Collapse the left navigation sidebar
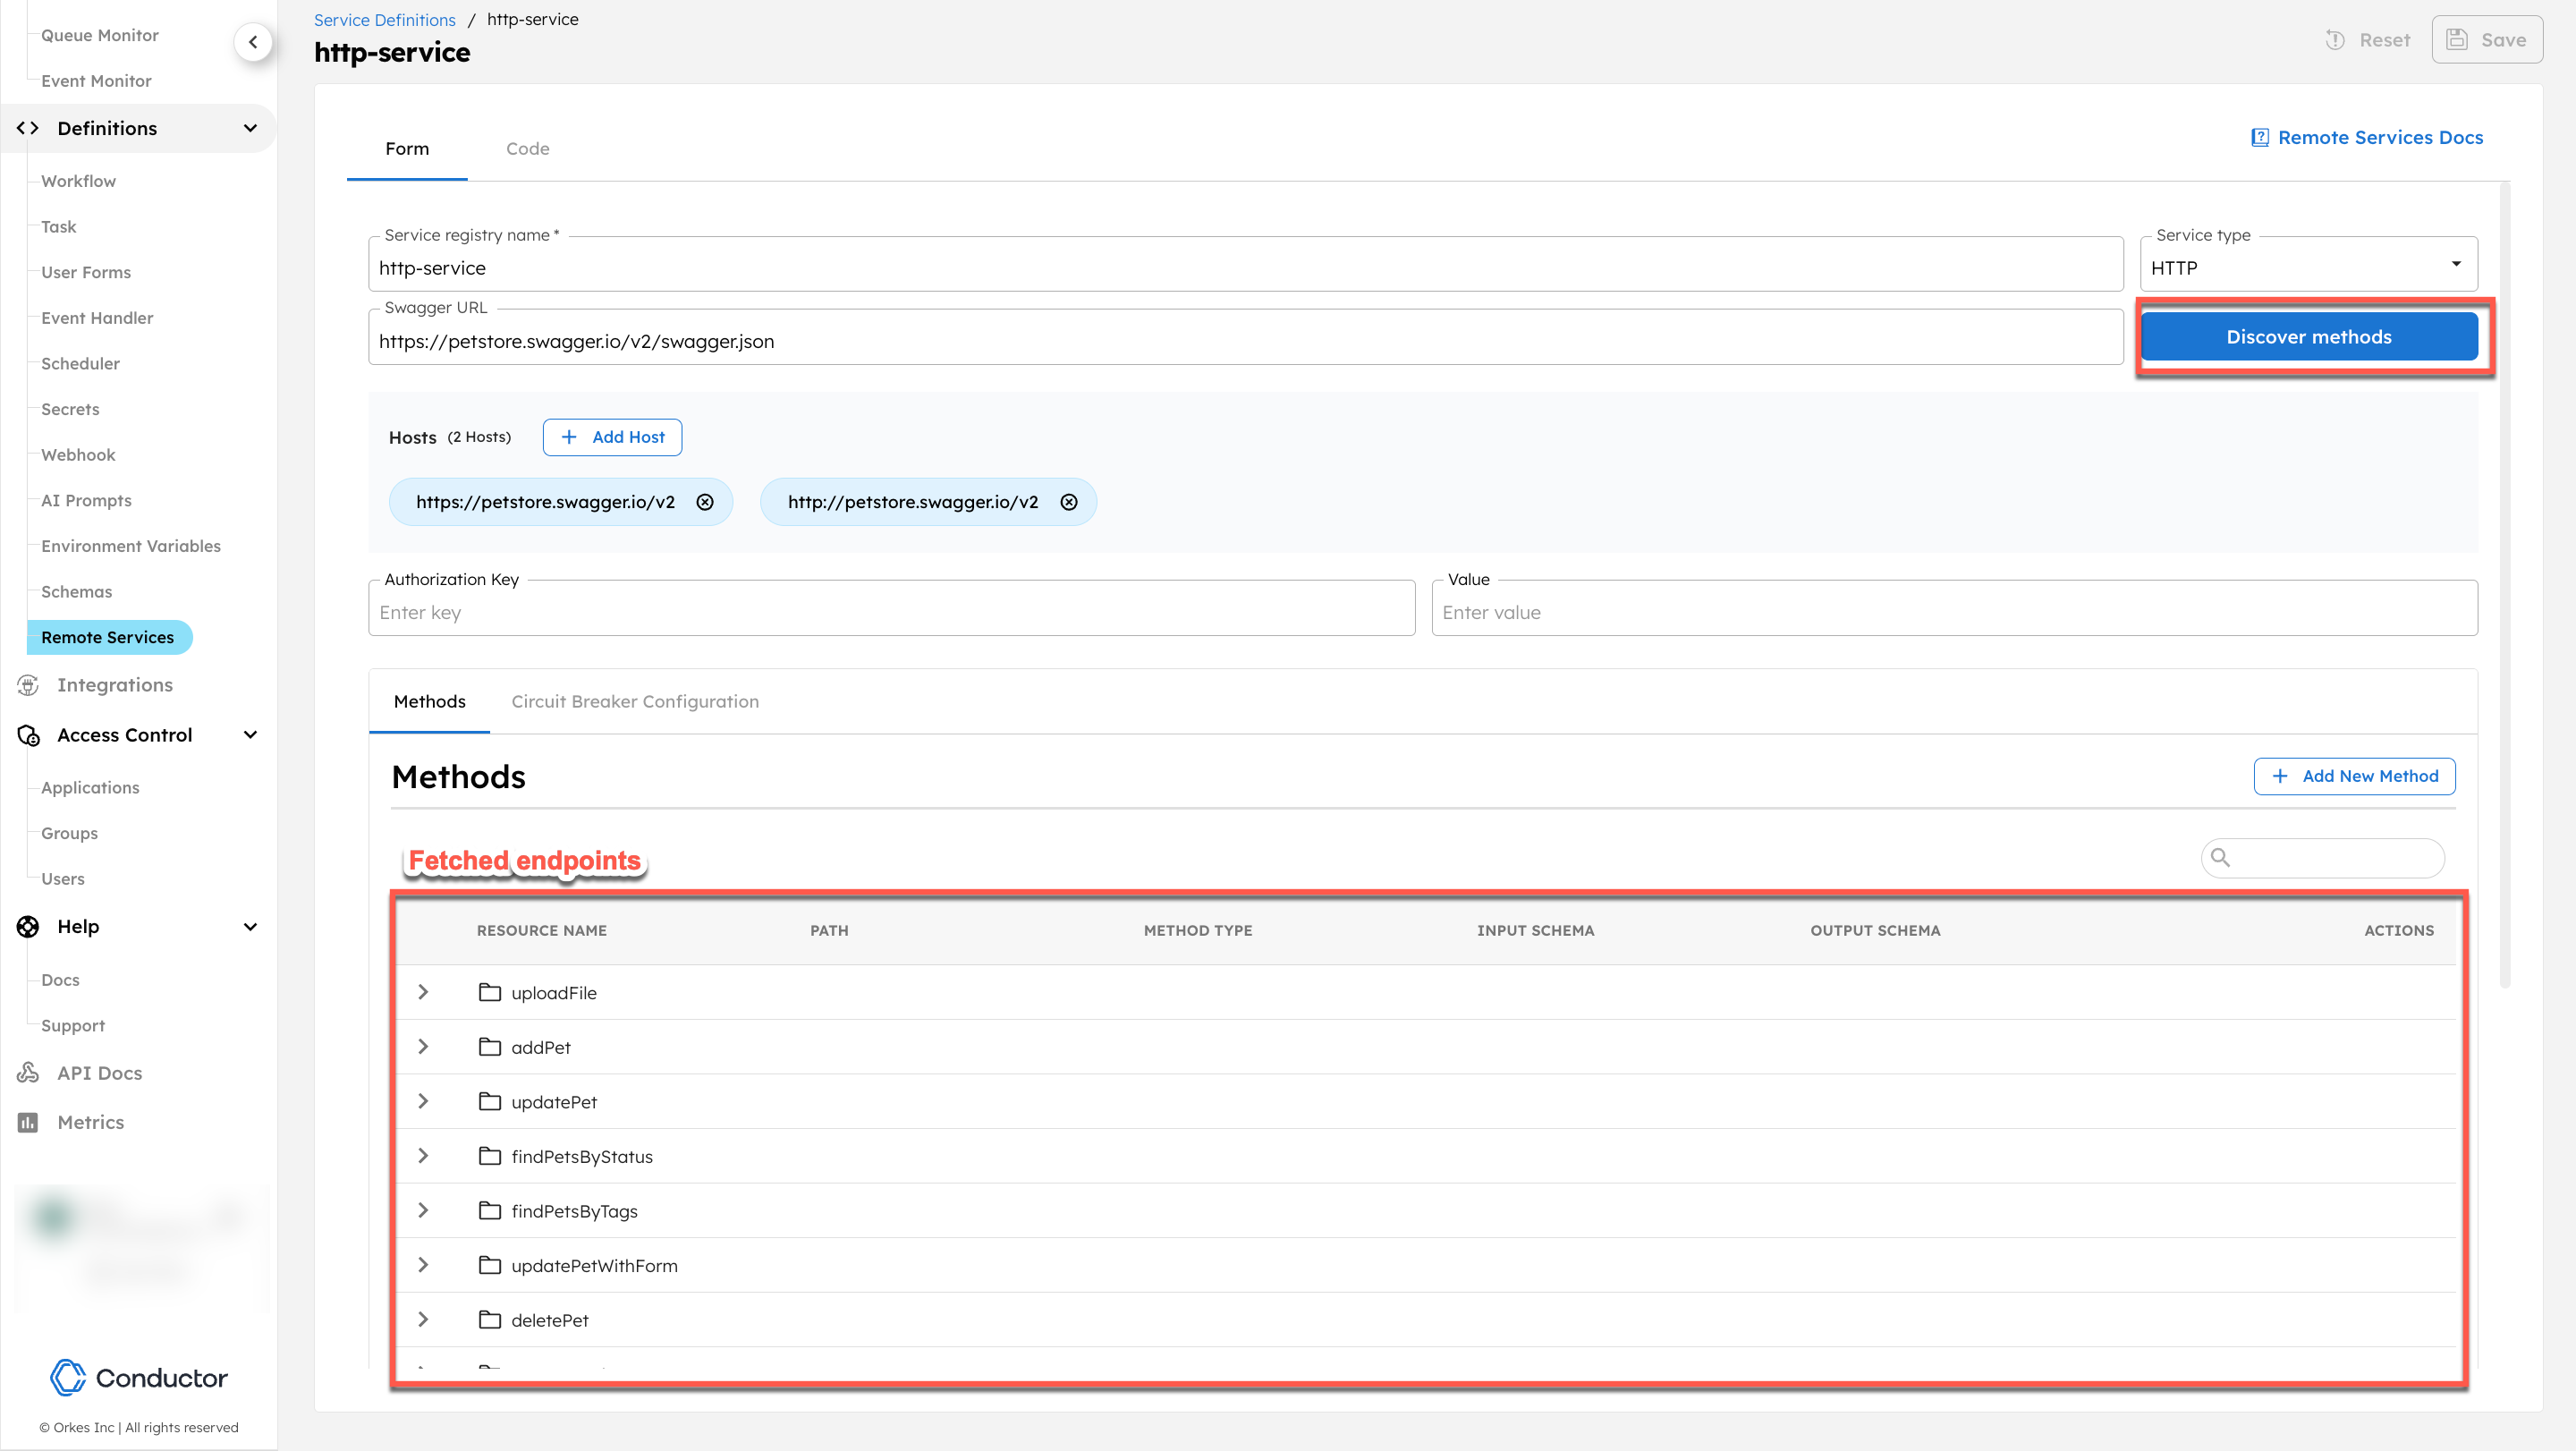 coord(254,42)
